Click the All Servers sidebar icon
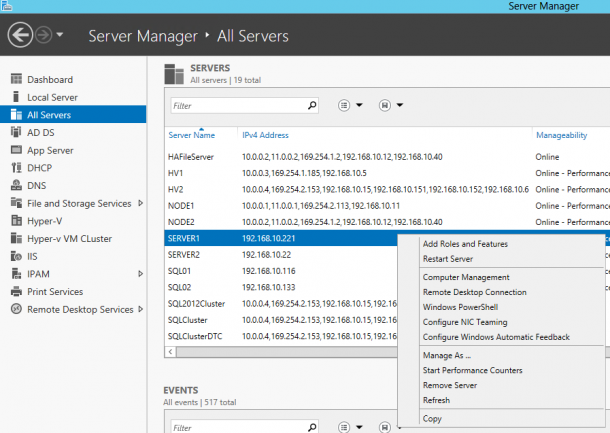Viewport: 610px width, 433px height. [x=16, y=114]
